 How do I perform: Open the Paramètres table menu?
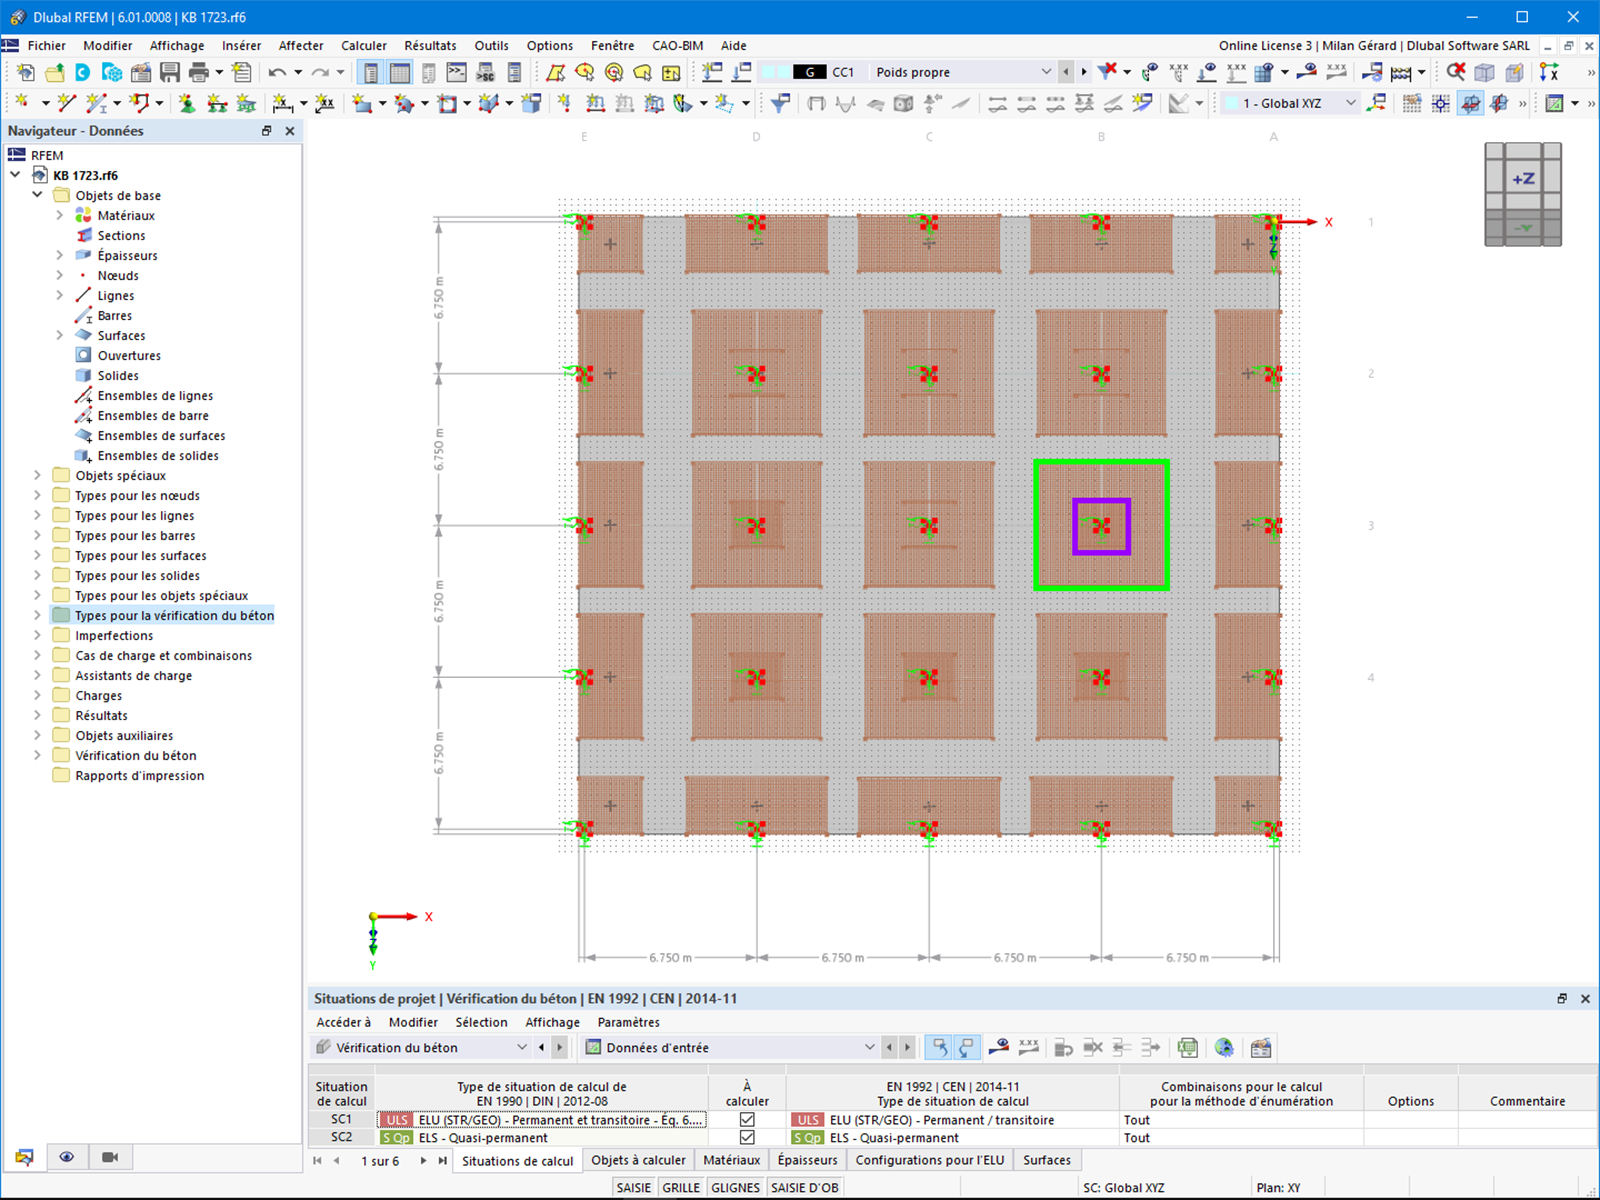[x=628, y=1022]
